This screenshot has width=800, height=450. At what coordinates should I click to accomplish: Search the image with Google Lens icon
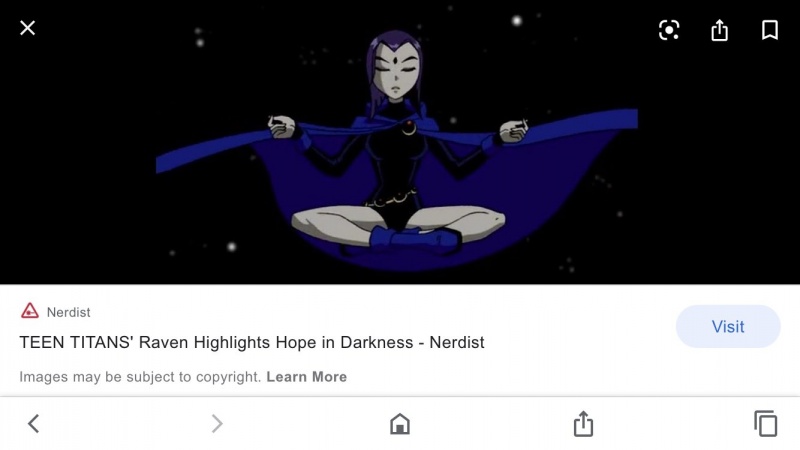click(669, 30)
